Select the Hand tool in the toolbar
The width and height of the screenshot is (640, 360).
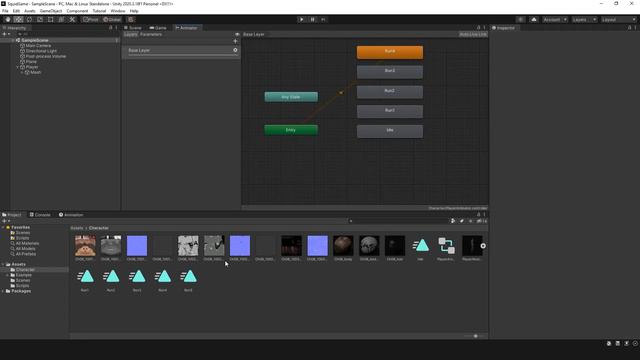[8, 20]
